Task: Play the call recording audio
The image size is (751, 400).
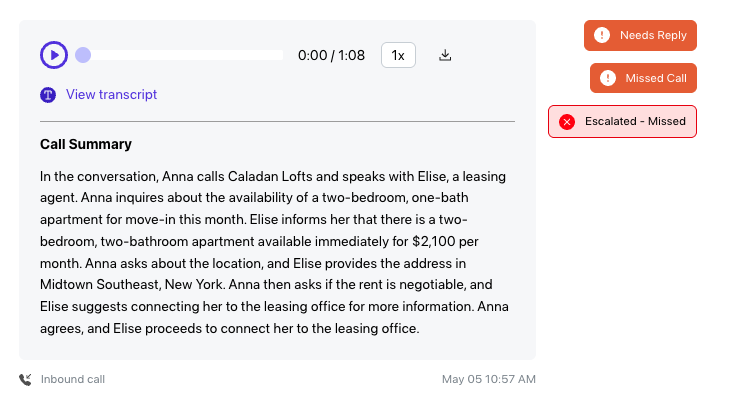Action: [x=54, y=55]
